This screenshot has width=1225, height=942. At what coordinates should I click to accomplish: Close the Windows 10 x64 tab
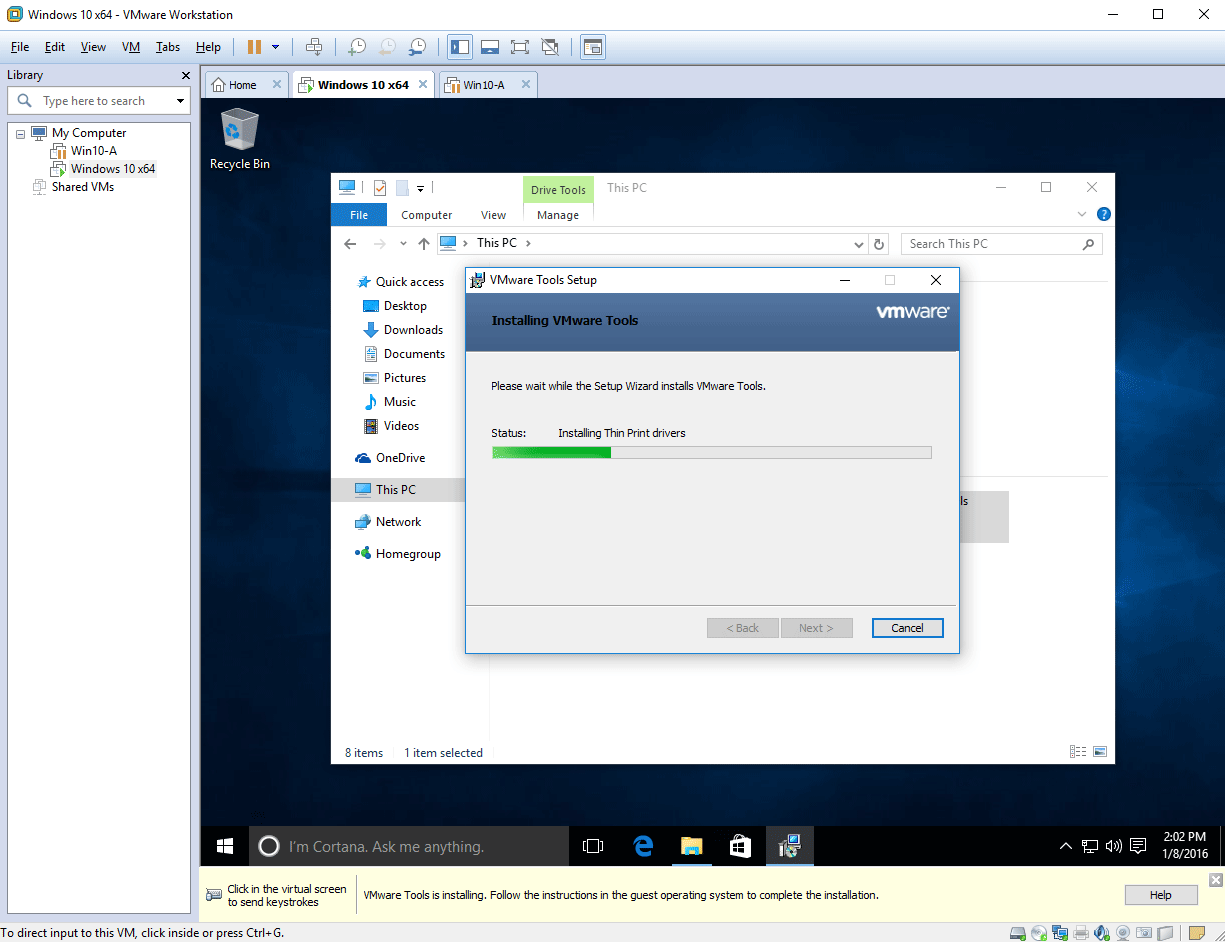(x=423, y=85)
